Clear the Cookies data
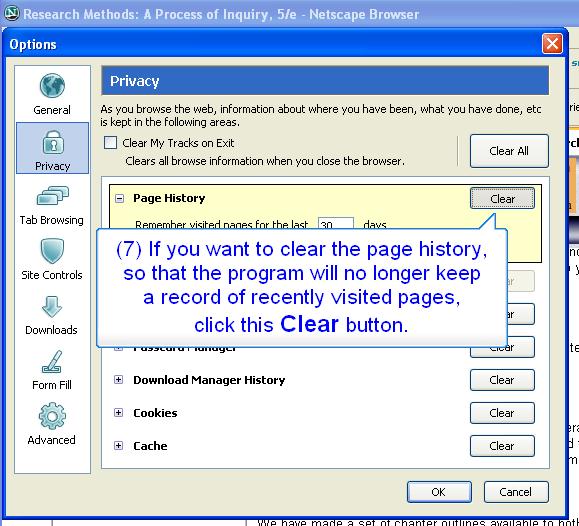Image resolution: width=579 pixels, height=526 pixels. (502, 413)
